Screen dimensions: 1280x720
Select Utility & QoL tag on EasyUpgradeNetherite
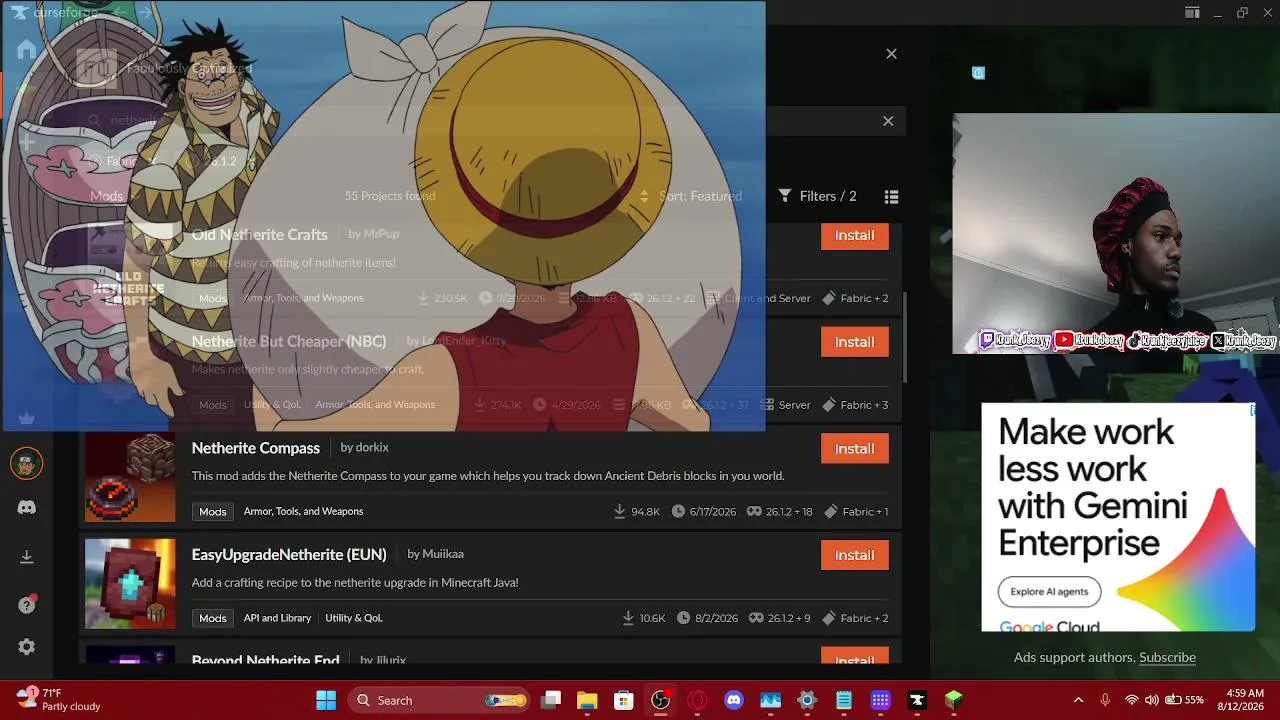[x=354, y=618]
